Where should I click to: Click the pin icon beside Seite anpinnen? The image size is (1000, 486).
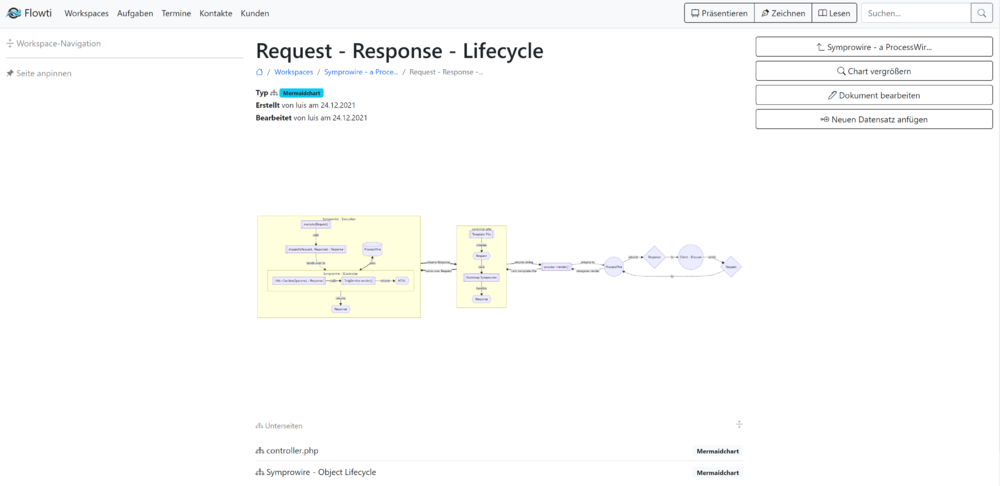point(9,74)
